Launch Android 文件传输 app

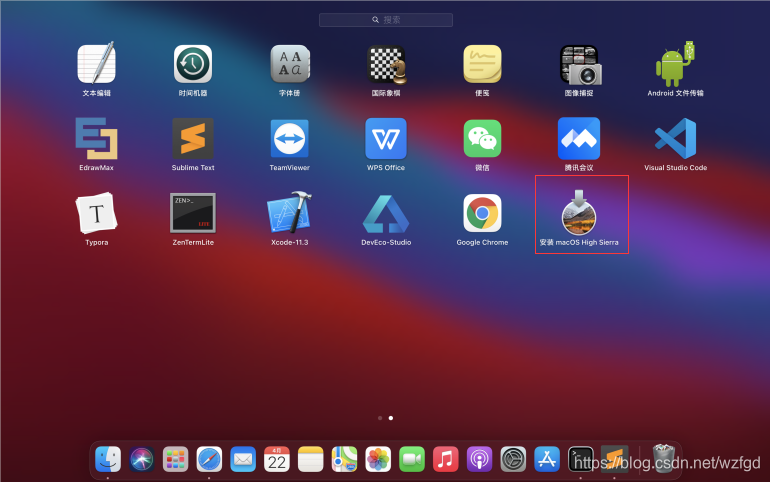tap(675, 64)
